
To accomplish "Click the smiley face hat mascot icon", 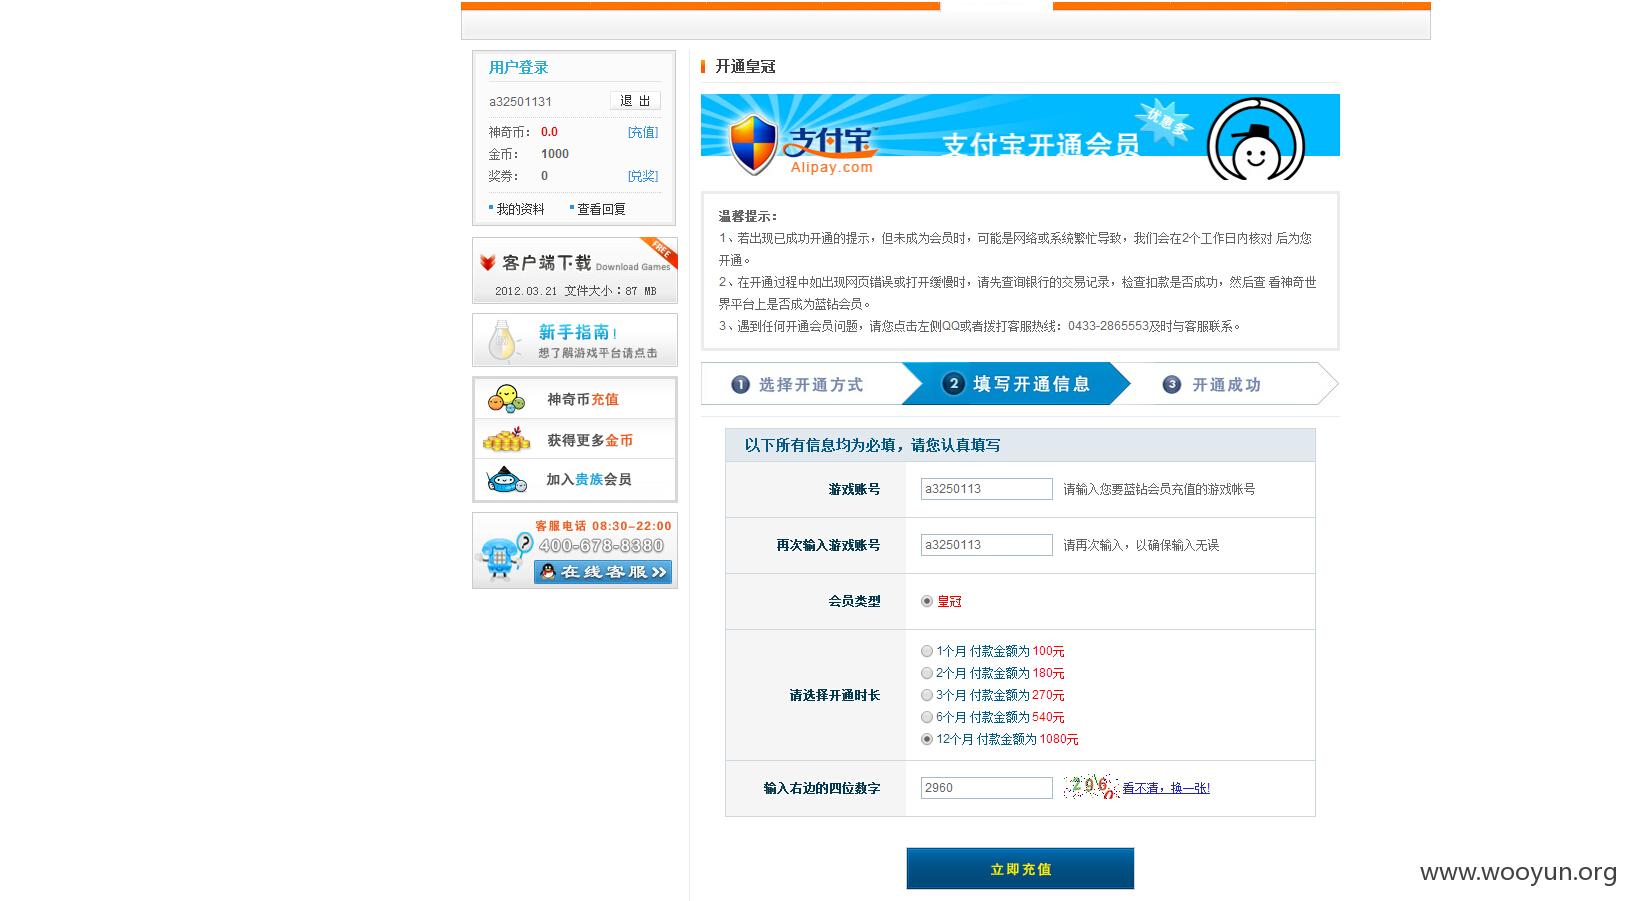I will [1255, 140].
